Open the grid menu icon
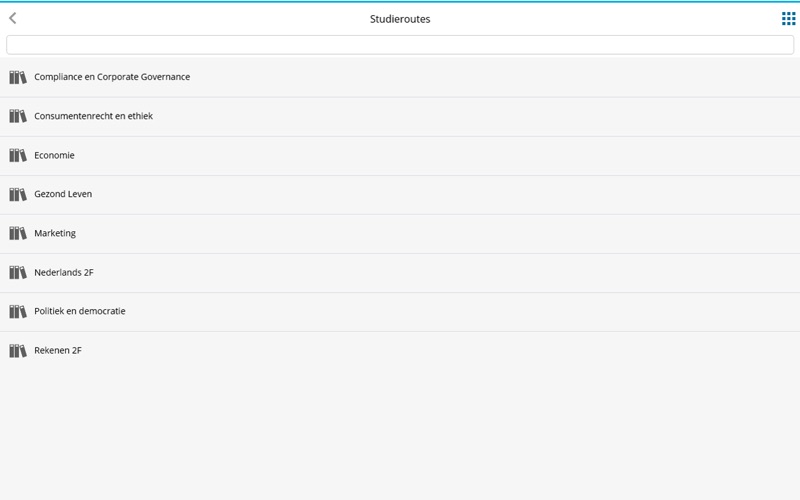800x500 pixels. point(788,19)
